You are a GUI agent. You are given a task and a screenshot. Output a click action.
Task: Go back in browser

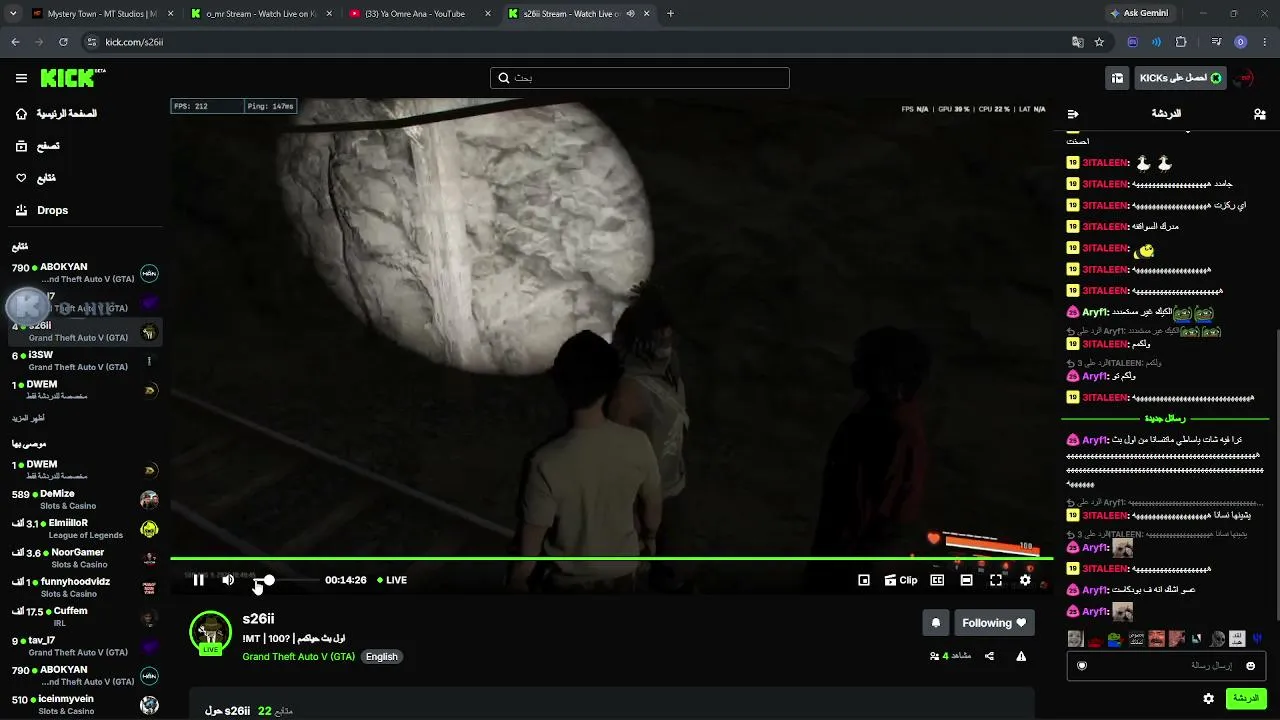coord(15,42)
